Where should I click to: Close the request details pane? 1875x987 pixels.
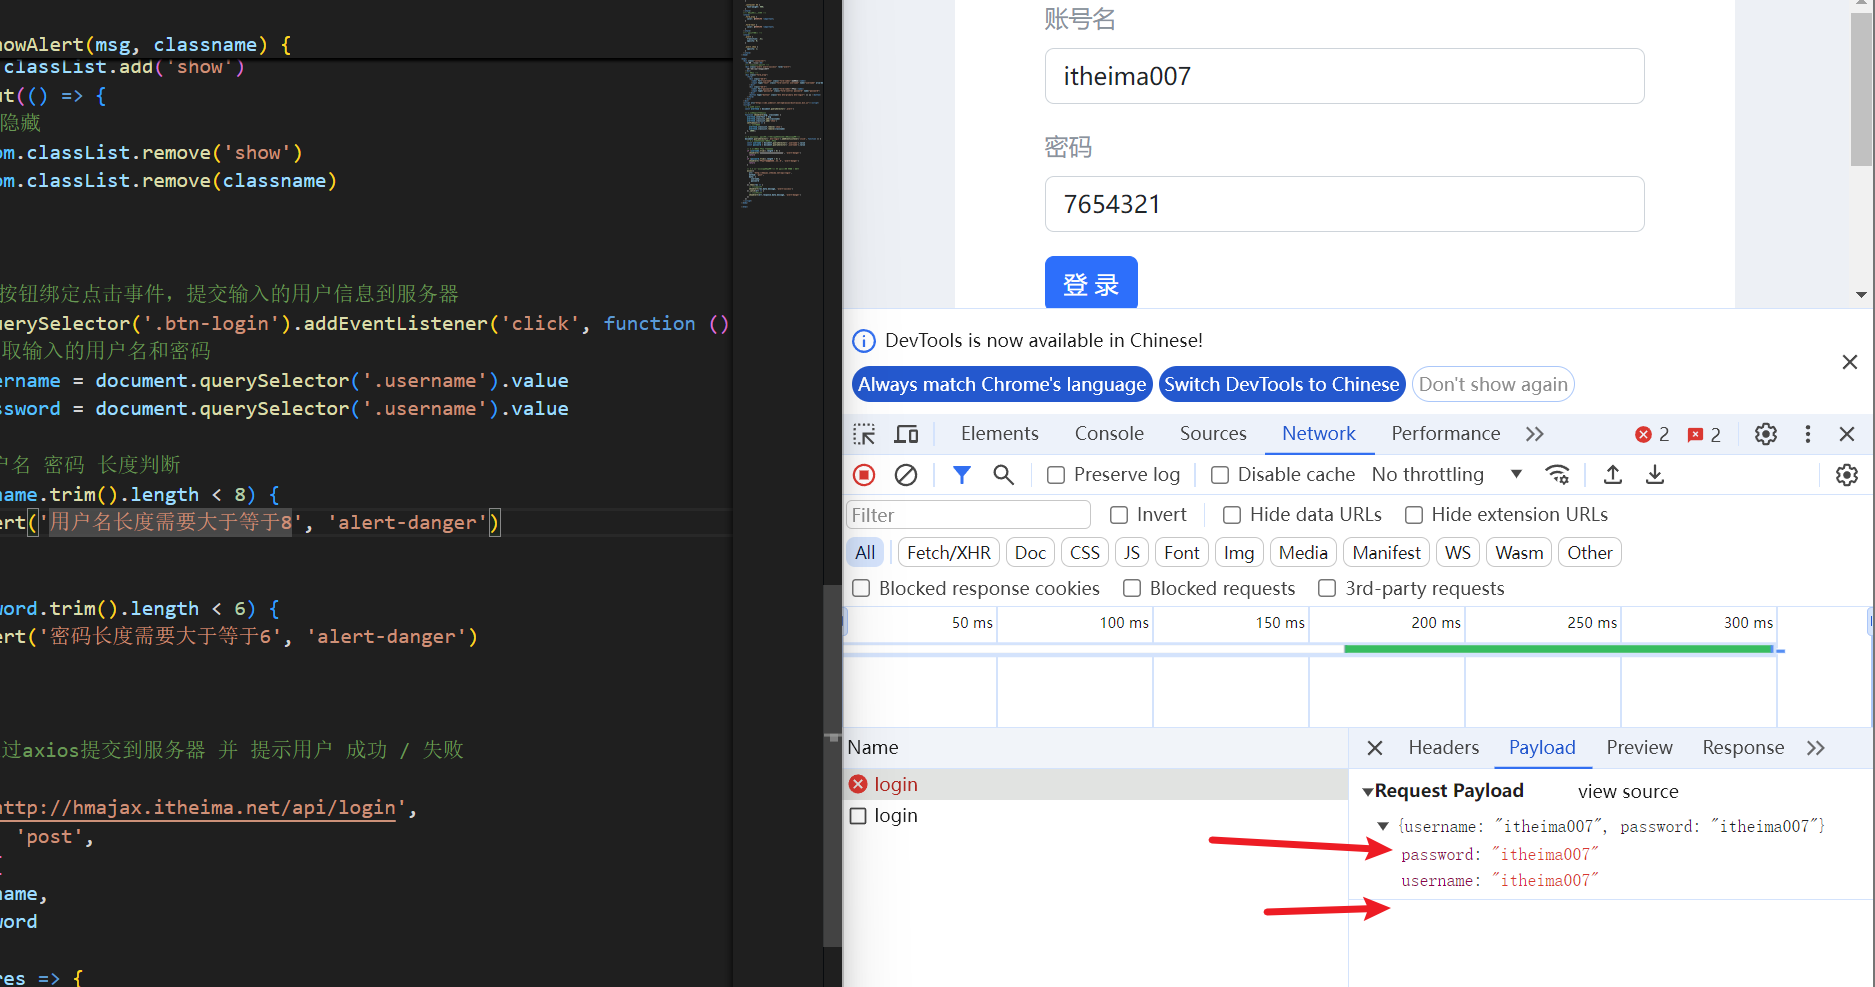(1375, 748)
